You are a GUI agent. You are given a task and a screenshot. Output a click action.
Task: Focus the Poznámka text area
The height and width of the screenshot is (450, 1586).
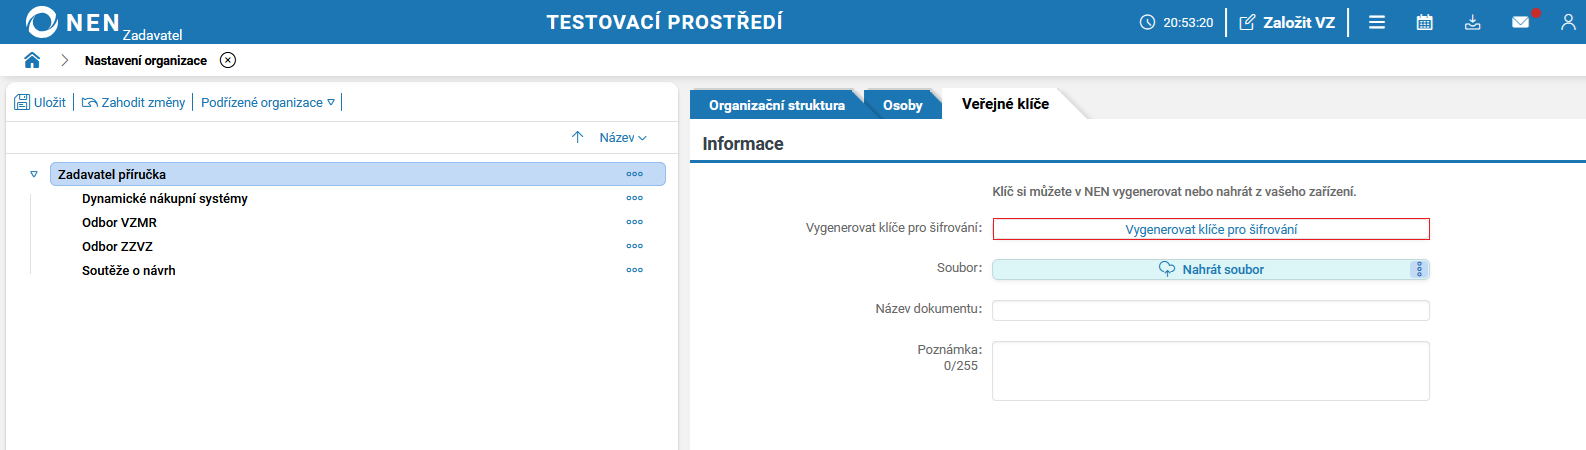click(1211, 371)
